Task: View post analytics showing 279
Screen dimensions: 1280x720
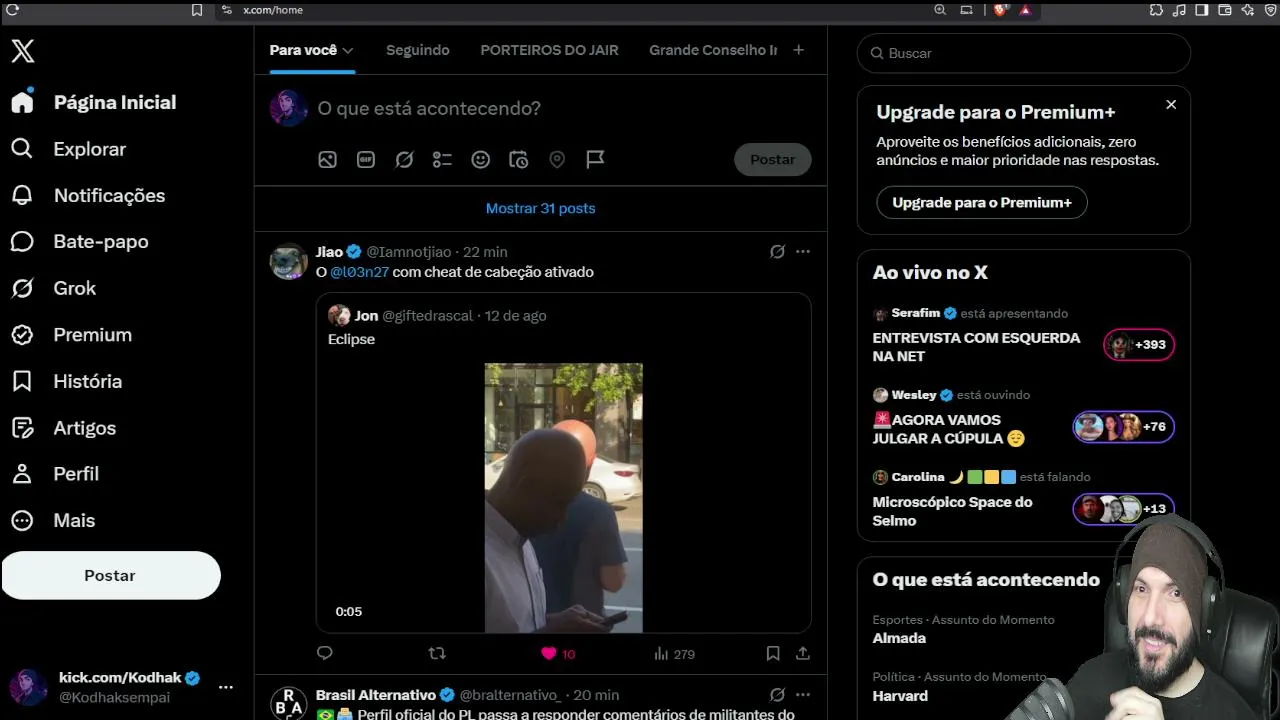Action: click(674, 654)
